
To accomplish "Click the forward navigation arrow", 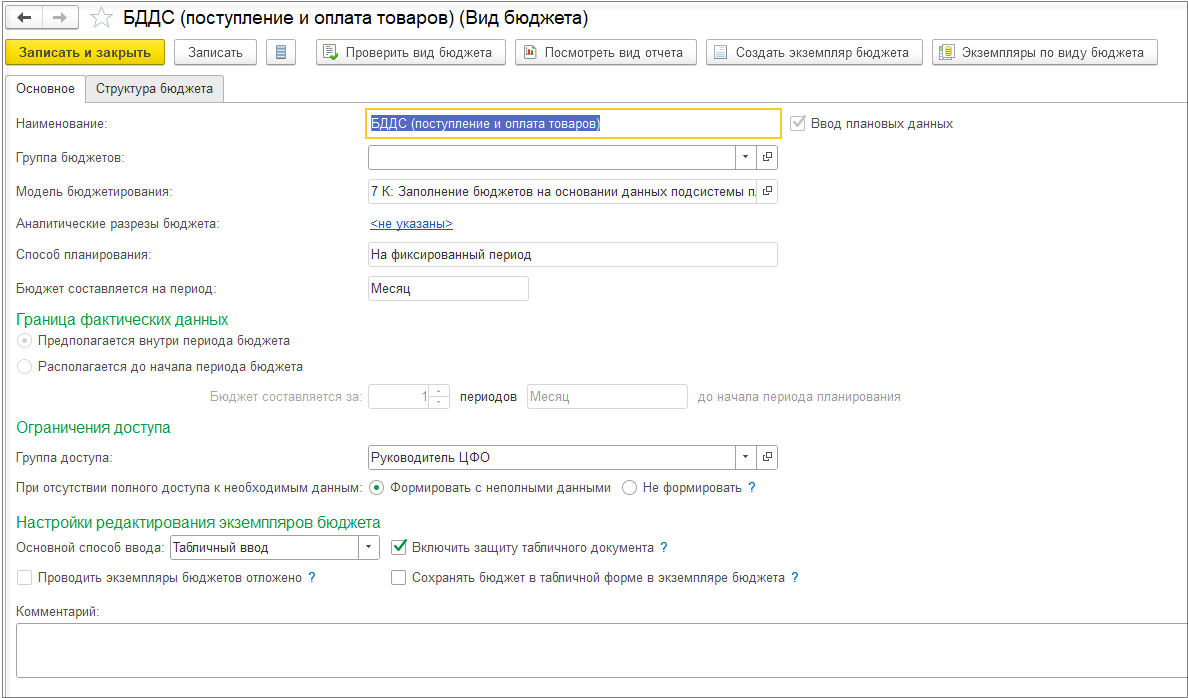I will point(59,18).
